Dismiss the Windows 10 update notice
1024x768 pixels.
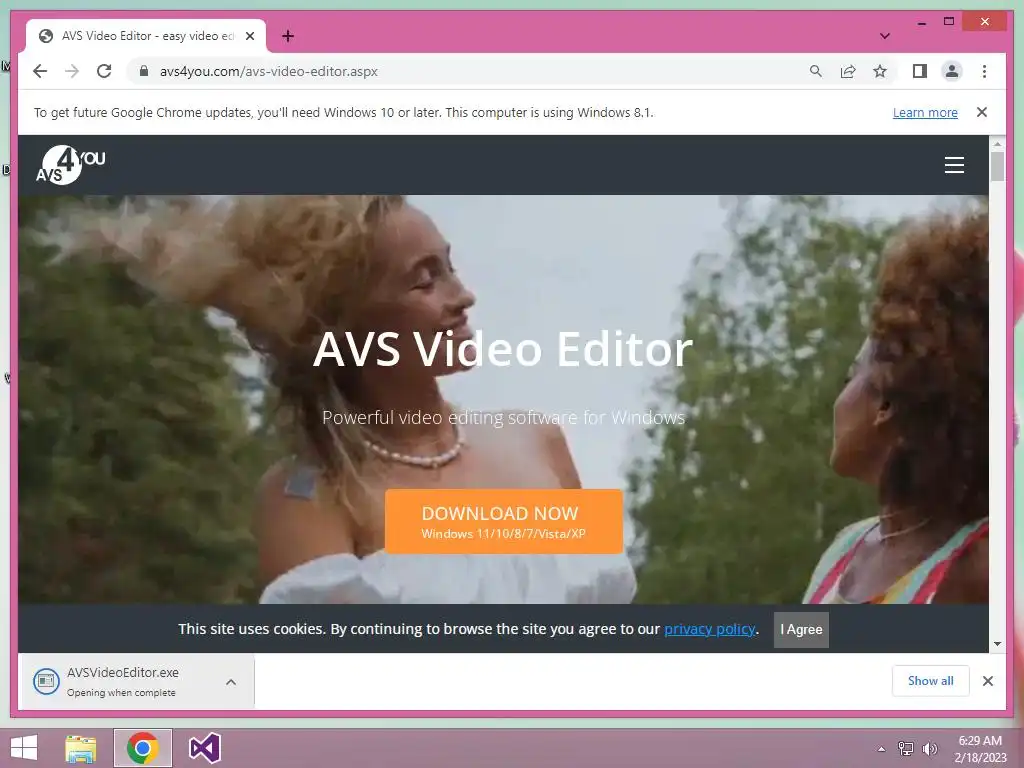pyautogui.click(x=982, y=112)
